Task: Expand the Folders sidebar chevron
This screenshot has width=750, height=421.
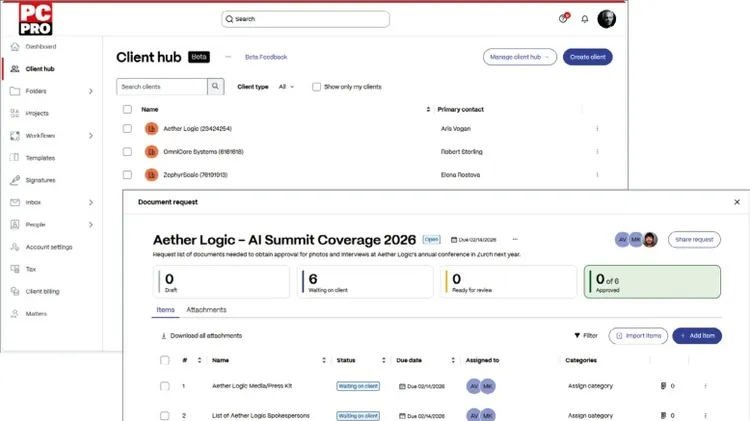Action: coord(91,91)
